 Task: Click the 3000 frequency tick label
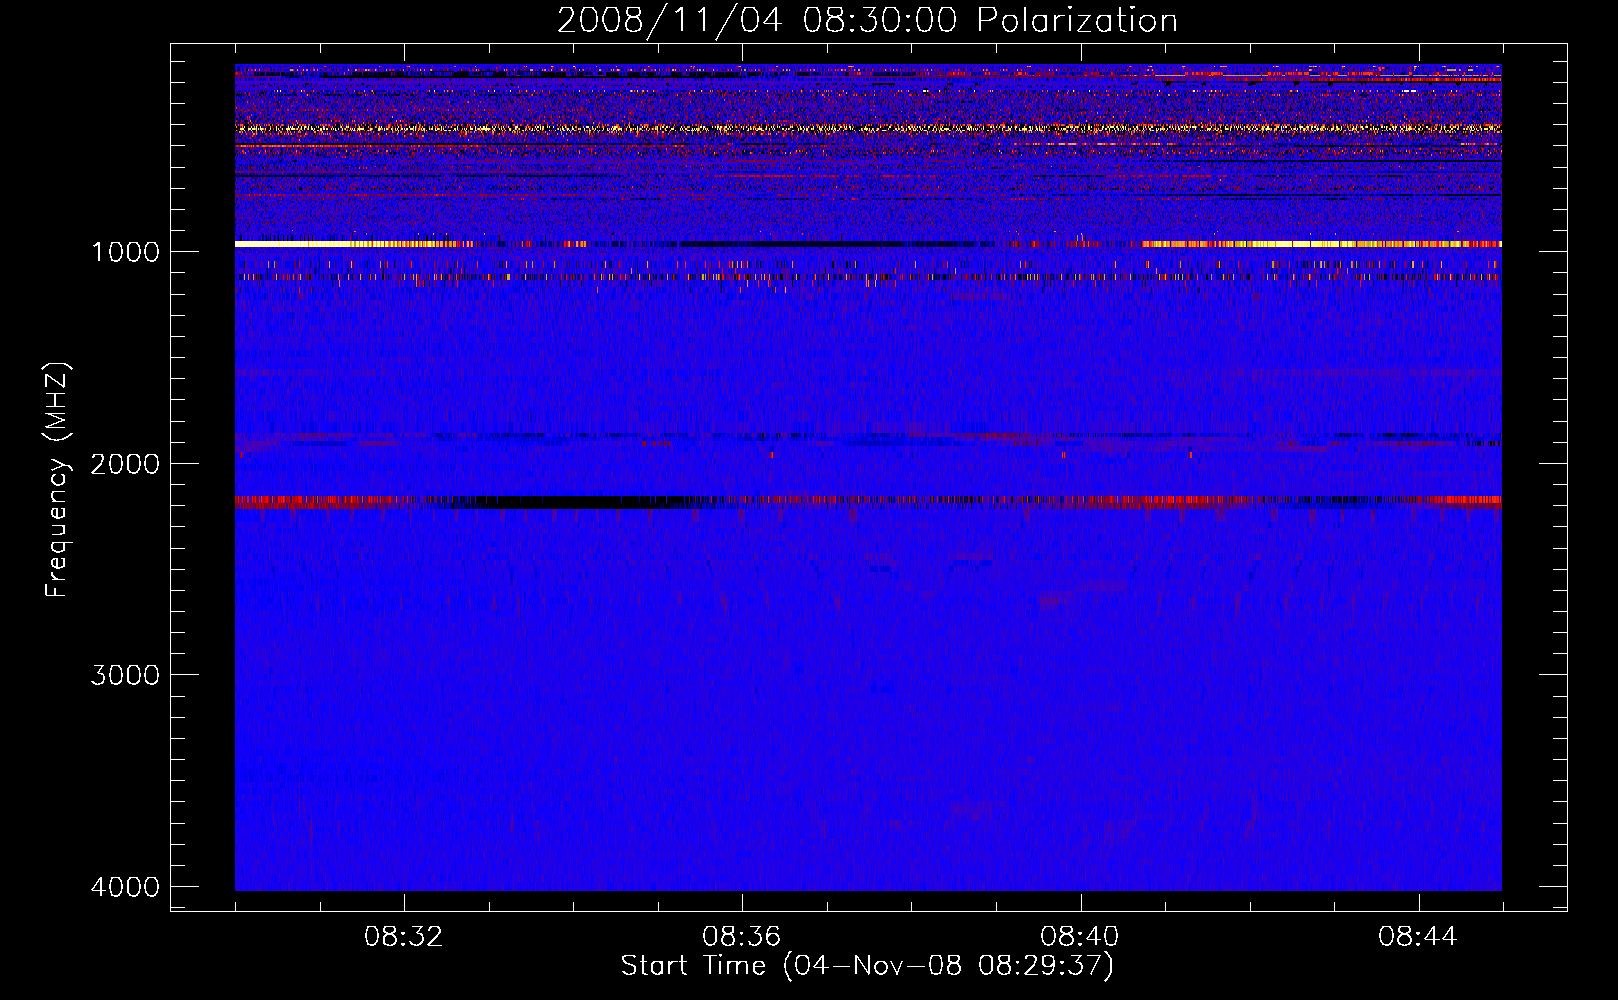[x=125, y=675]
